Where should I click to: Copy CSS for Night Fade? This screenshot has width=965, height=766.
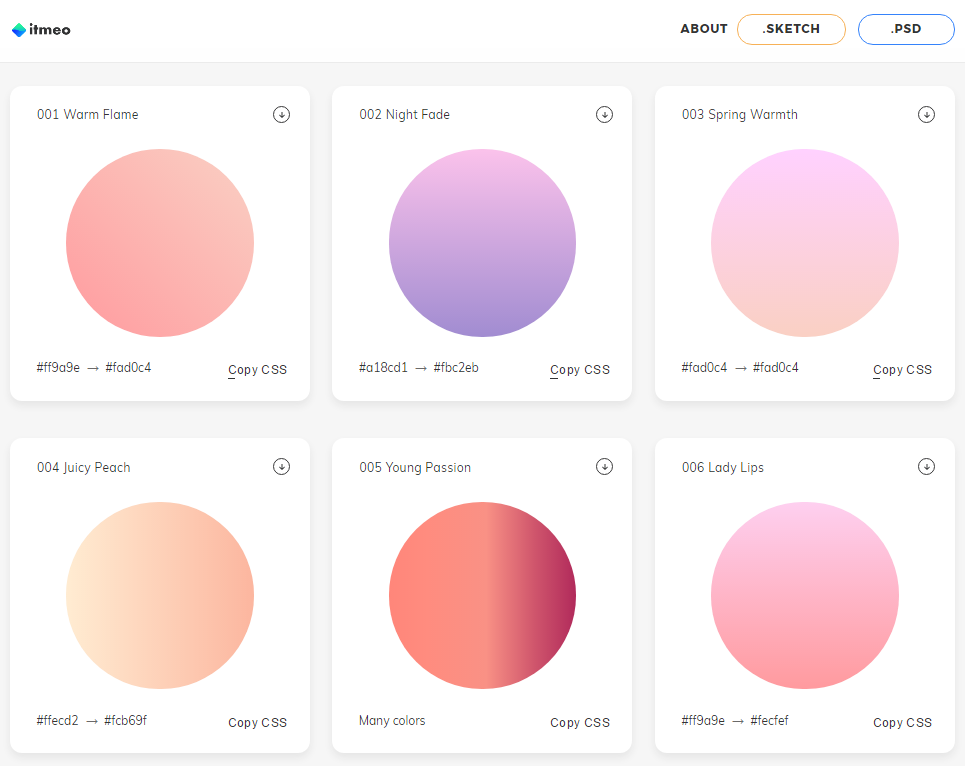(x=580, y=369)
